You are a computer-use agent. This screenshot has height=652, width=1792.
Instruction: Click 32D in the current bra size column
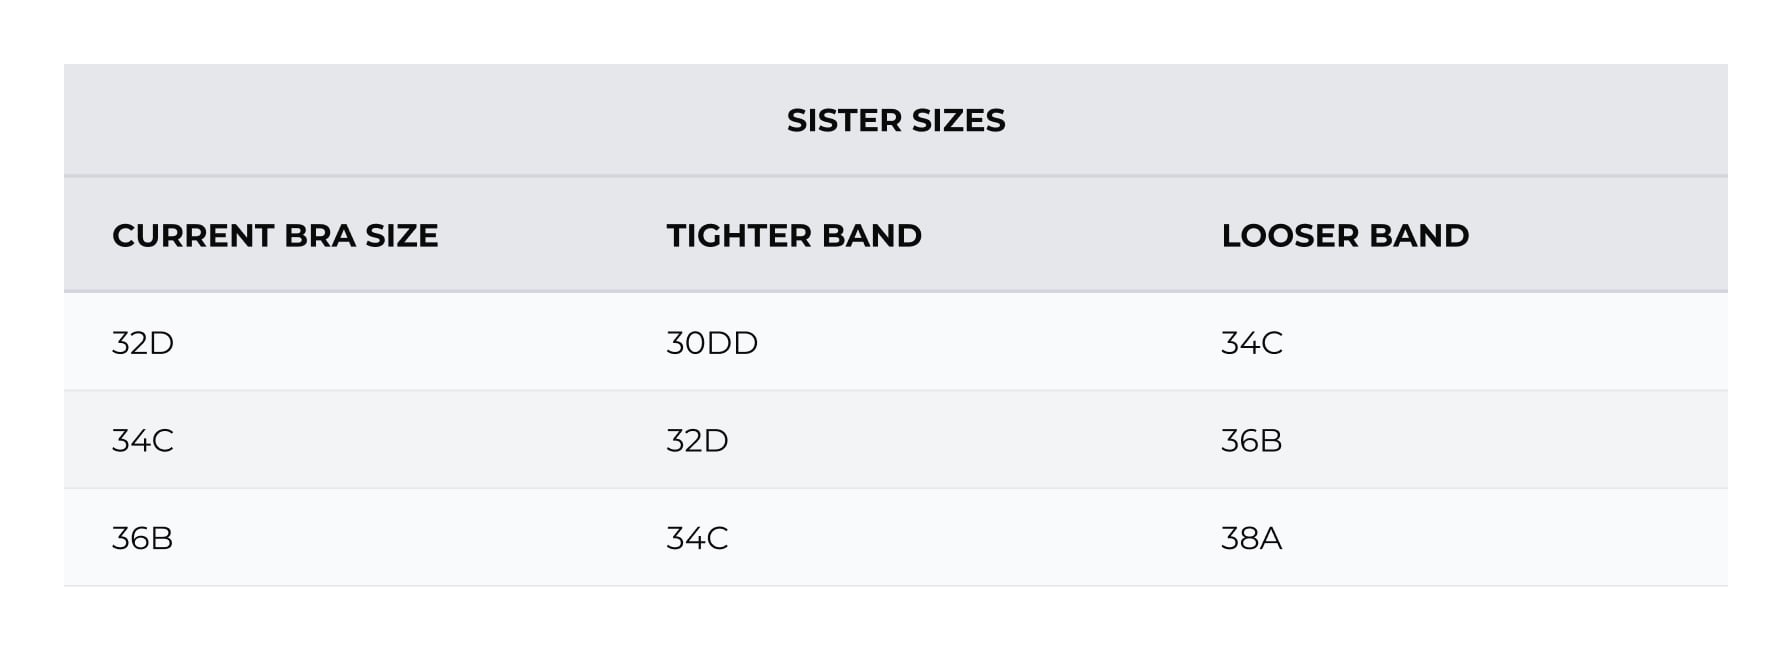[x=143, y=343]
